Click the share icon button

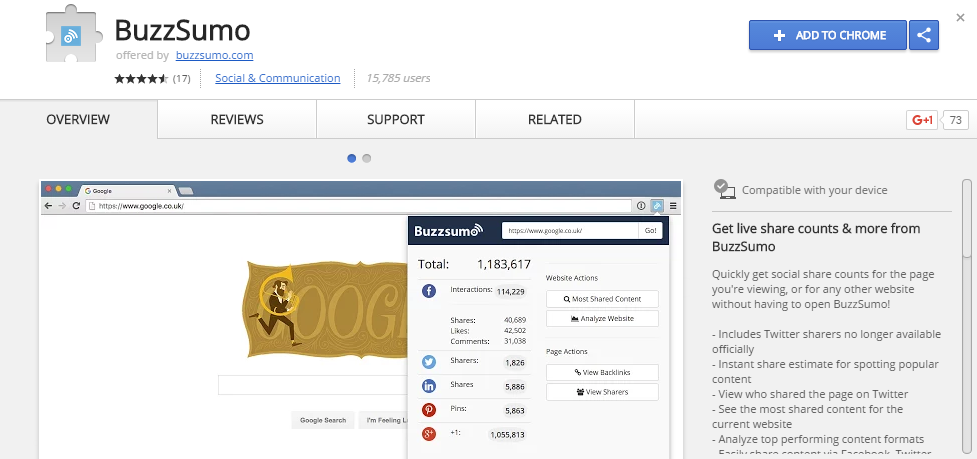click(924, 35)
